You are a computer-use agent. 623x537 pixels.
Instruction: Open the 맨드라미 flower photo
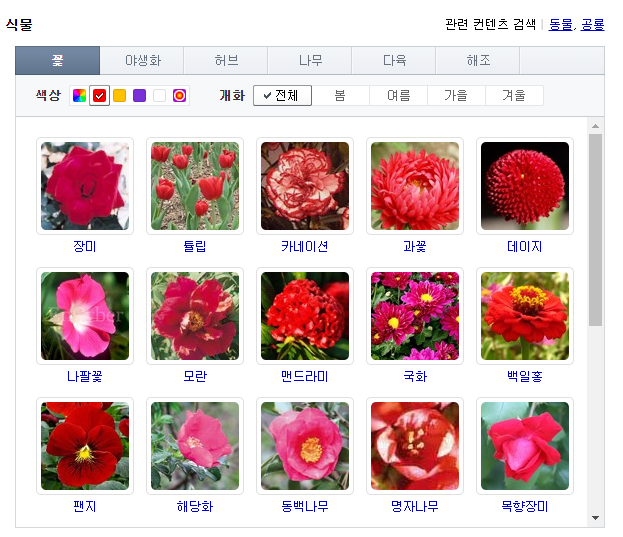305,316
